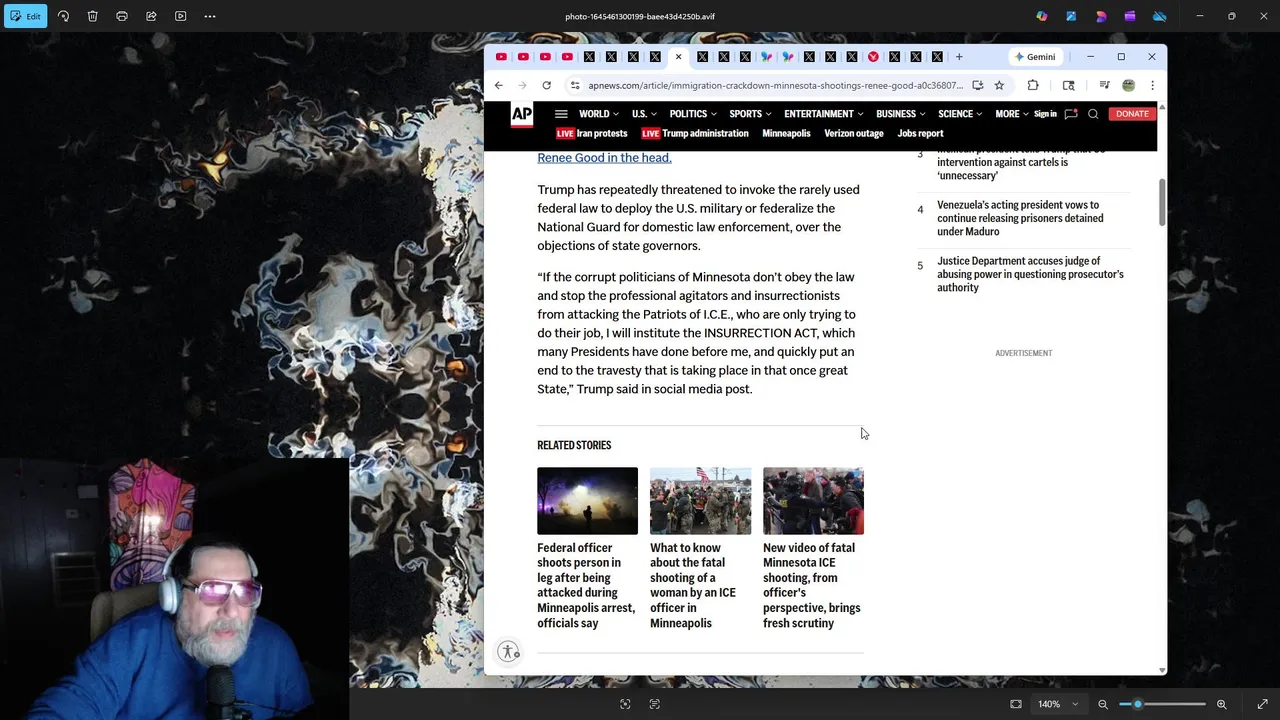
Task: Click the red DONATE button
Action: pyautogui.click(x=1132, y=114)
